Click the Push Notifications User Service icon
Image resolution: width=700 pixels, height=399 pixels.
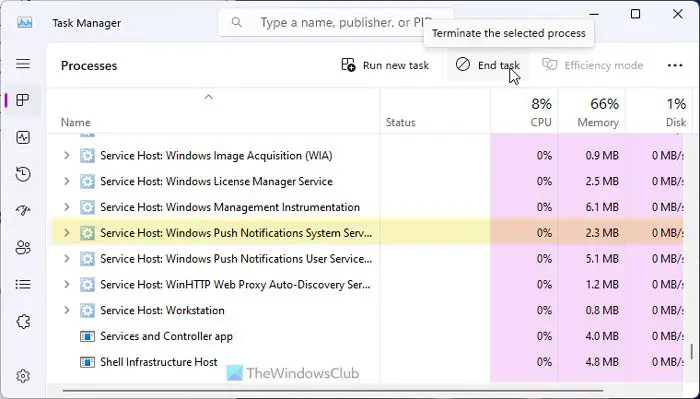point(87,259)
